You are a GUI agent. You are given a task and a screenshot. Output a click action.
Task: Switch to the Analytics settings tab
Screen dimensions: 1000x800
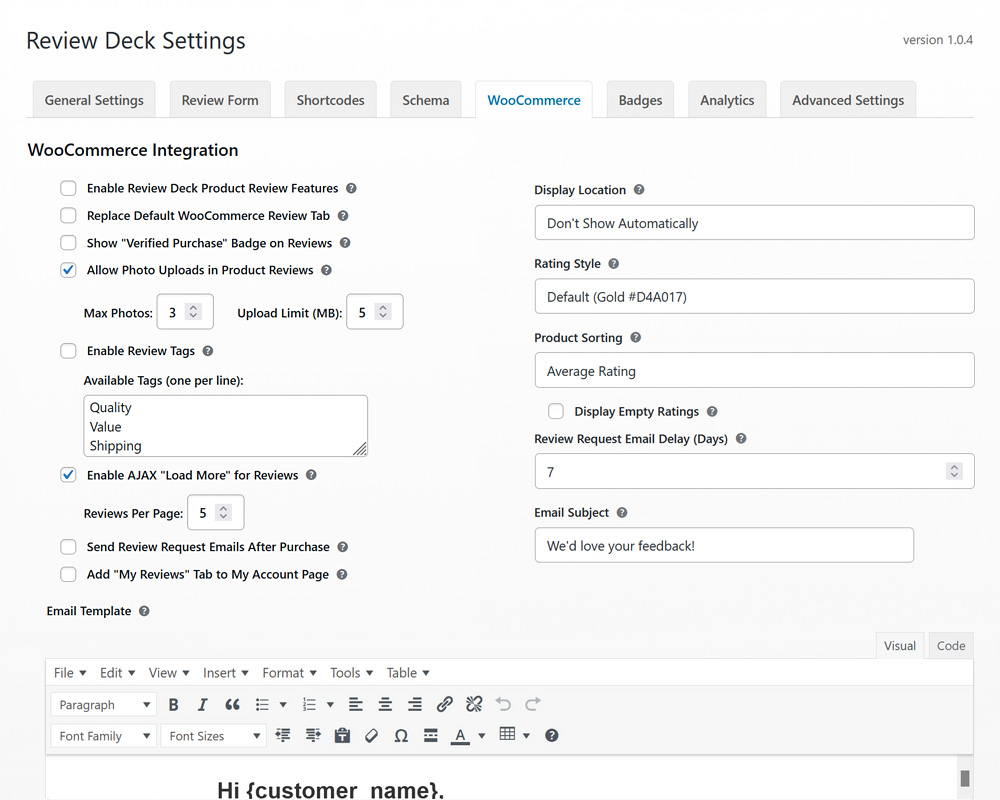pyautogui.click(x=727, y=100)
